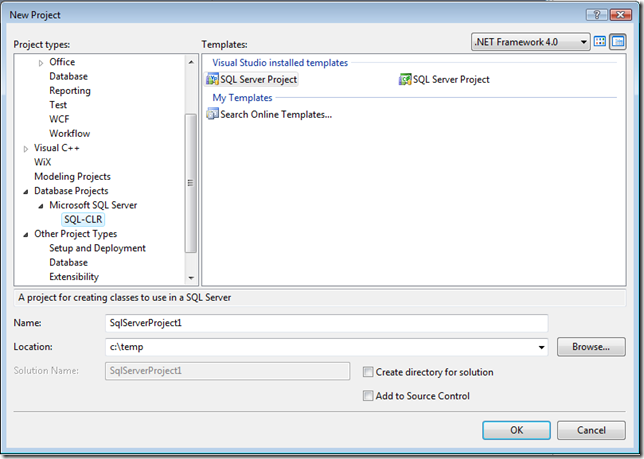
Task: Select the Extensibility project type
Action: tap(74, 277)
